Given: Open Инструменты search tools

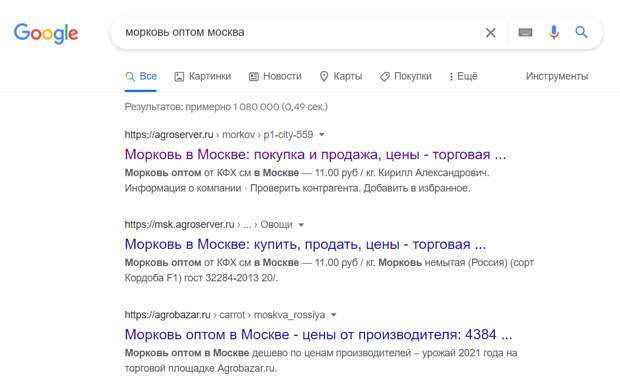Looking at the screenshot, I should (x=557, y=76).
